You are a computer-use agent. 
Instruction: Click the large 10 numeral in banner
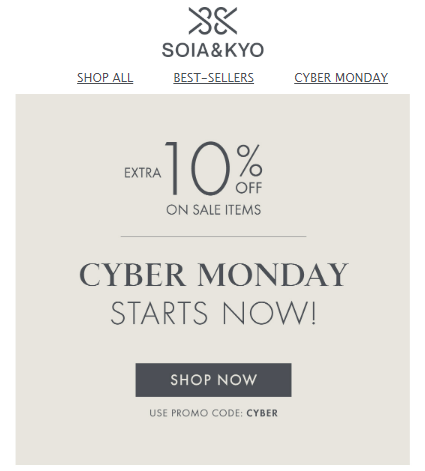coord(198,168)
